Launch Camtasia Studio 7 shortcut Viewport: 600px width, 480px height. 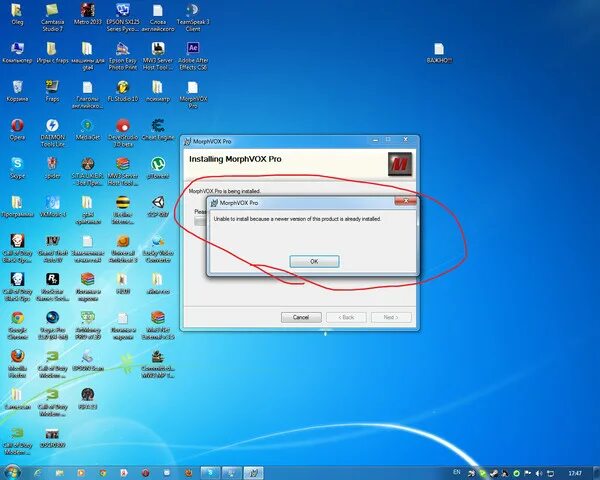coord(52,18)
